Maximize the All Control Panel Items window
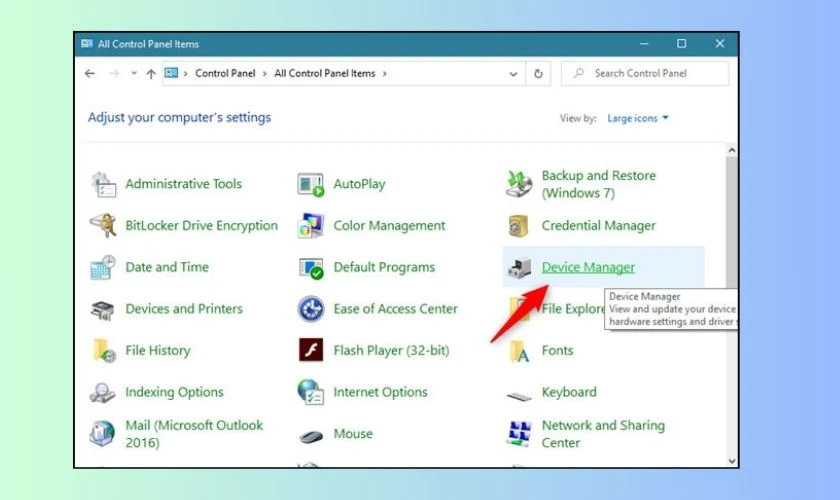Screen dimensions: 840x500 pyautogui.click(x=681, y=43)
